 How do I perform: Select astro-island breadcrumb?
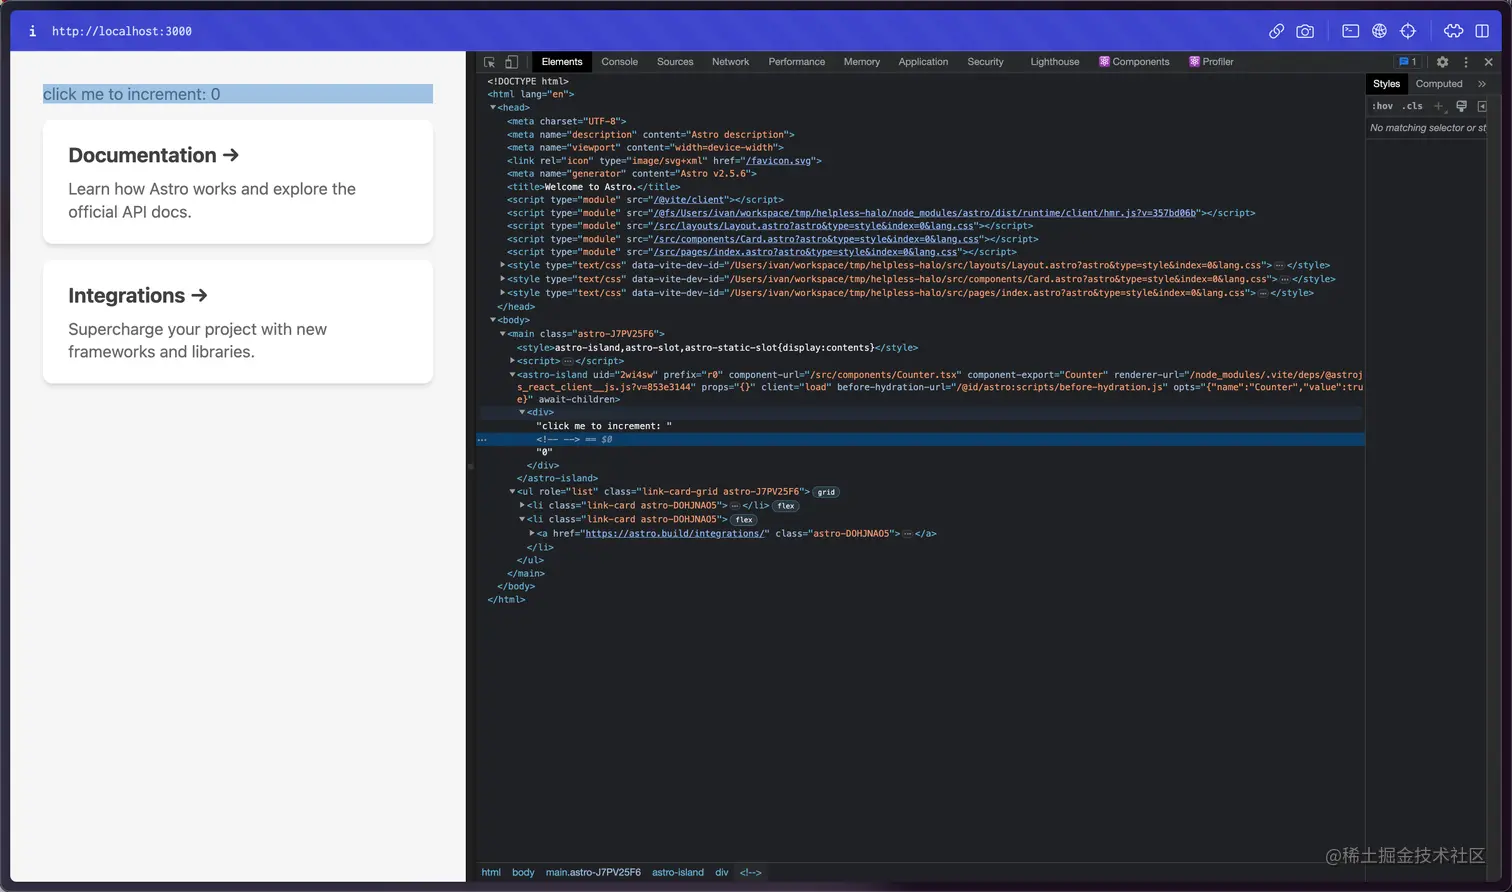678,873
